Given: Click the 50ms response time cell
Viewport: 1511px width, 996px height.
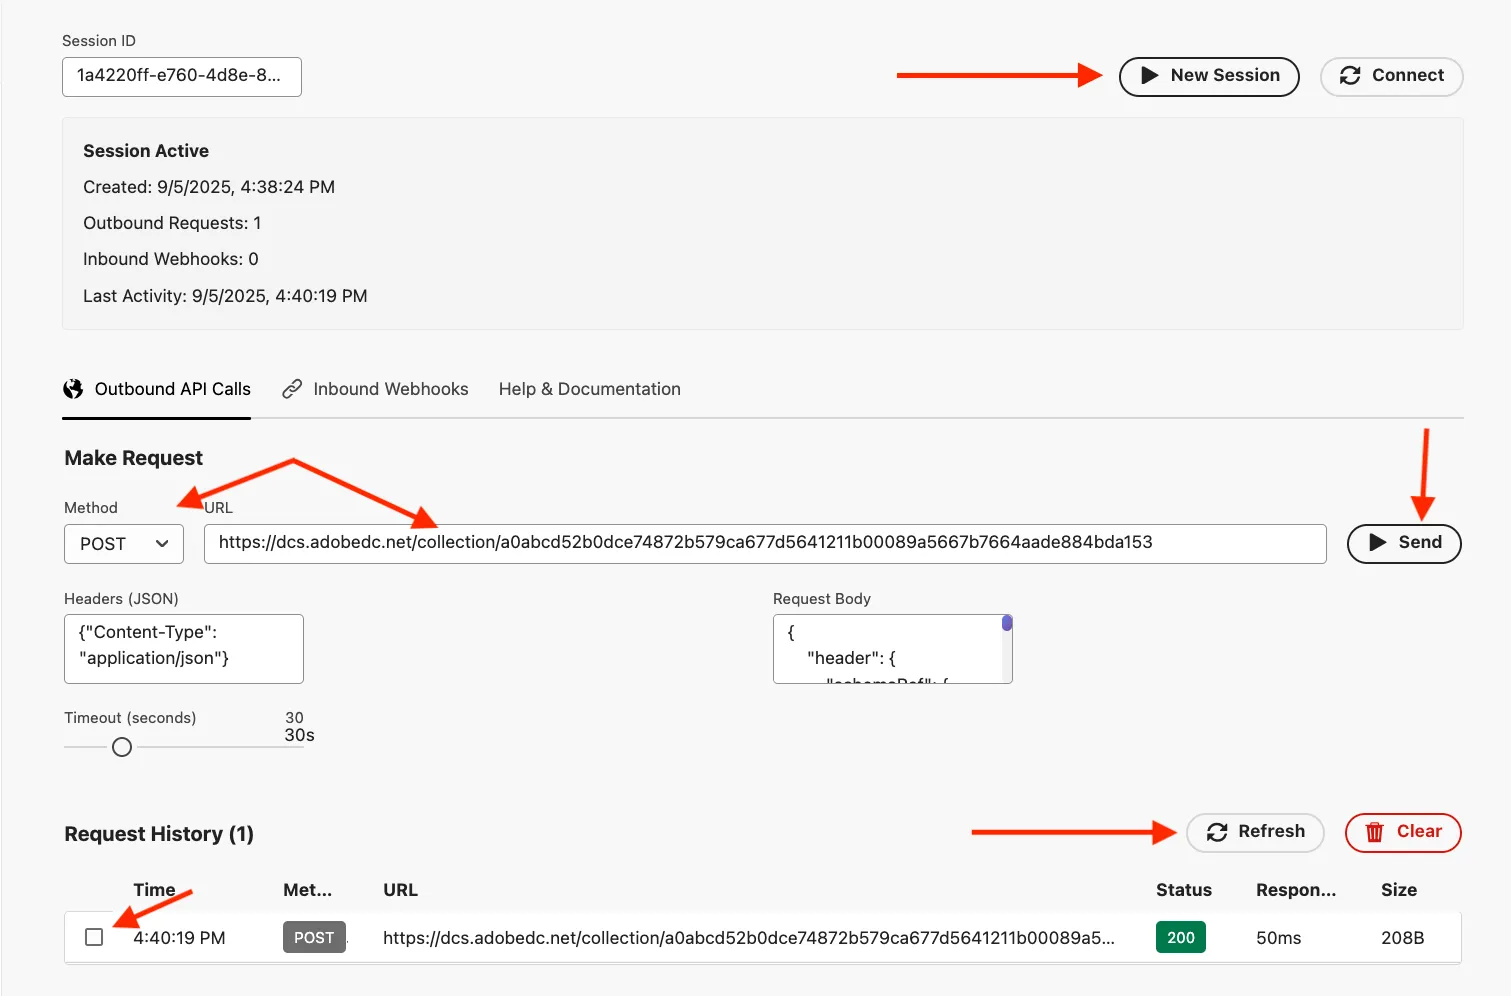Looking at the screenshot, I should [x=1279, y=938].
